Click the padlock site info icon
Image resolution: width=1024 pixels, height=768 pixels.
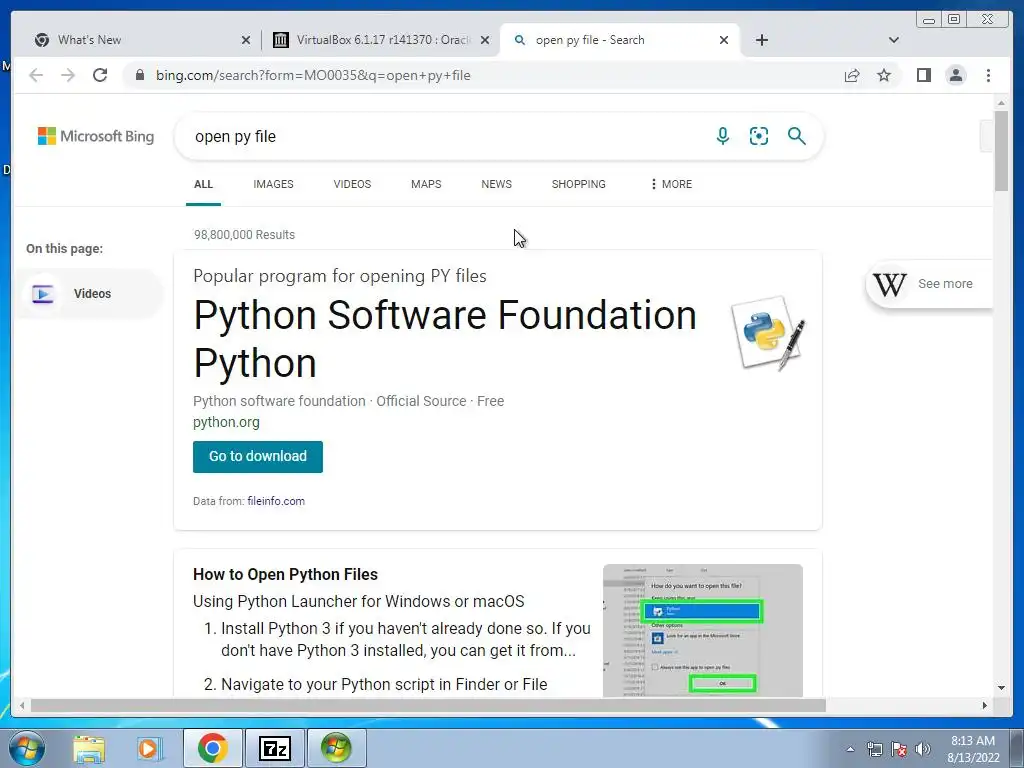click(x=139, y=75)
